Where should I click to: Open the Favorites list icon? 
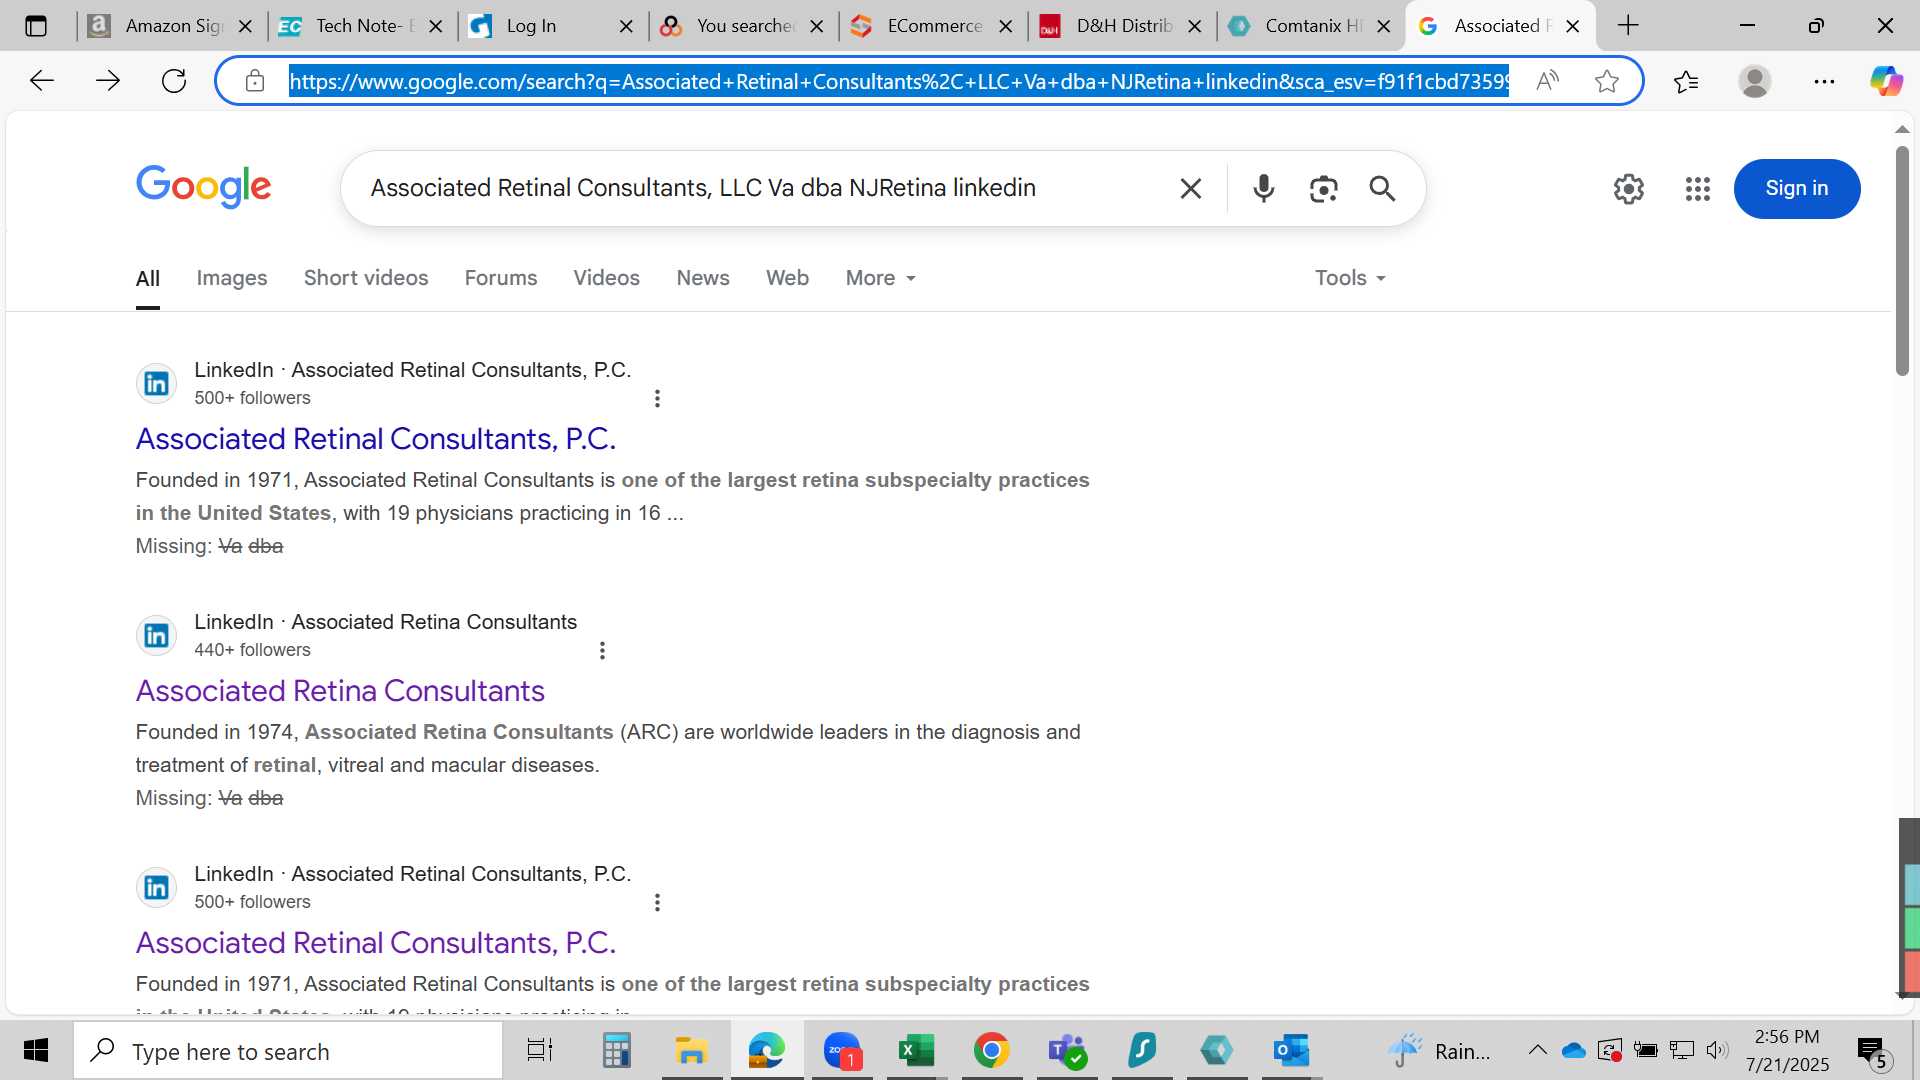(1686, 81)
